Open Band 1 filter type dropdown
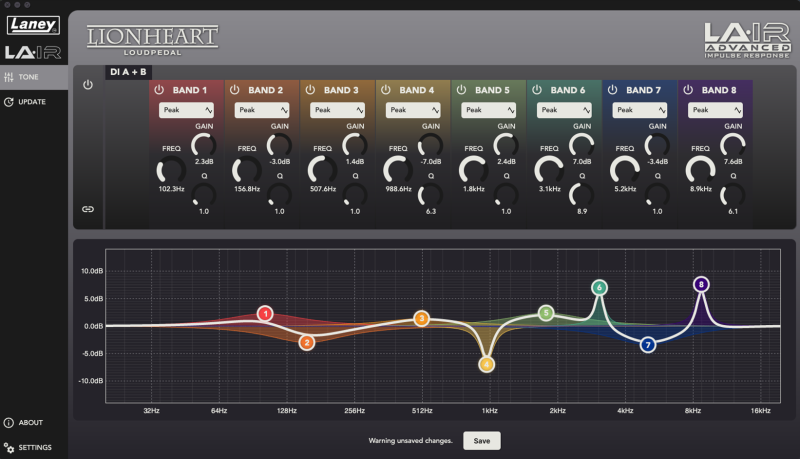800x459 pixels. coord(186,110)
